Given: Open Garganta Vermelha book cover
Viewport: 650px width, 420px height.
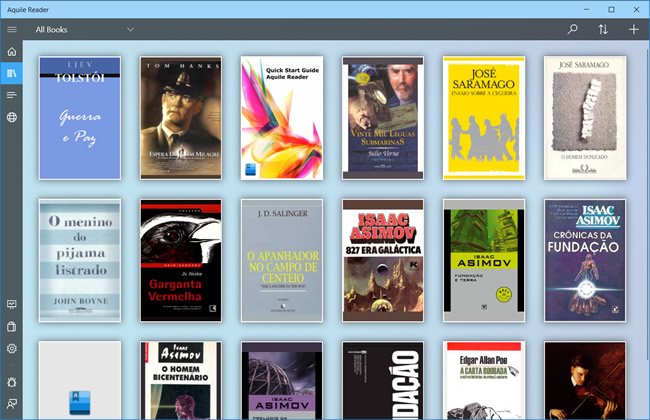Looking at the screenshot, I should pos(181,260).
